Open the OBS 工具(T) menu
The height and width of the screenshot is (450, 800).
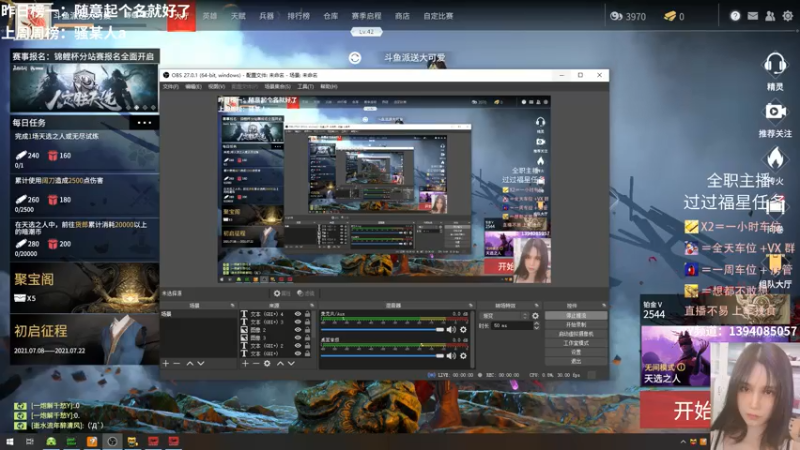click(305, 87)
